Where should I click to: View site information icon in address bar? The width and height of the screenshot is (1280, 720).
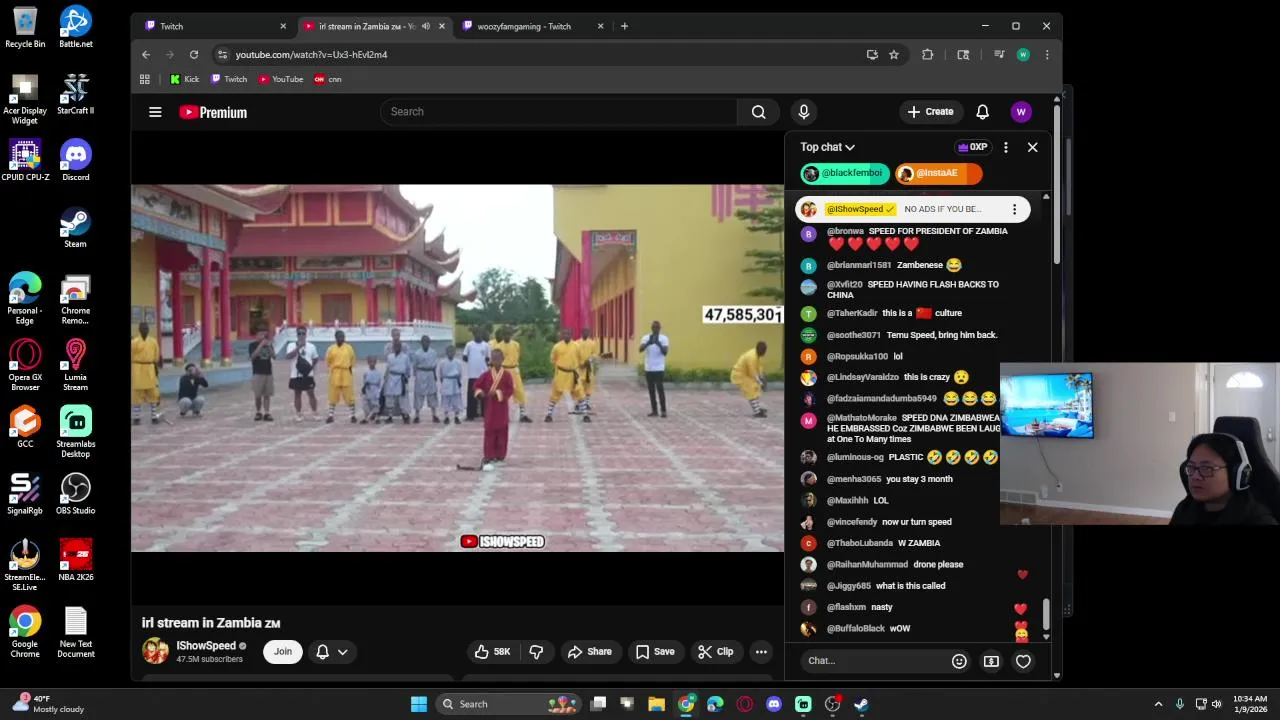(x=222, y=55)
